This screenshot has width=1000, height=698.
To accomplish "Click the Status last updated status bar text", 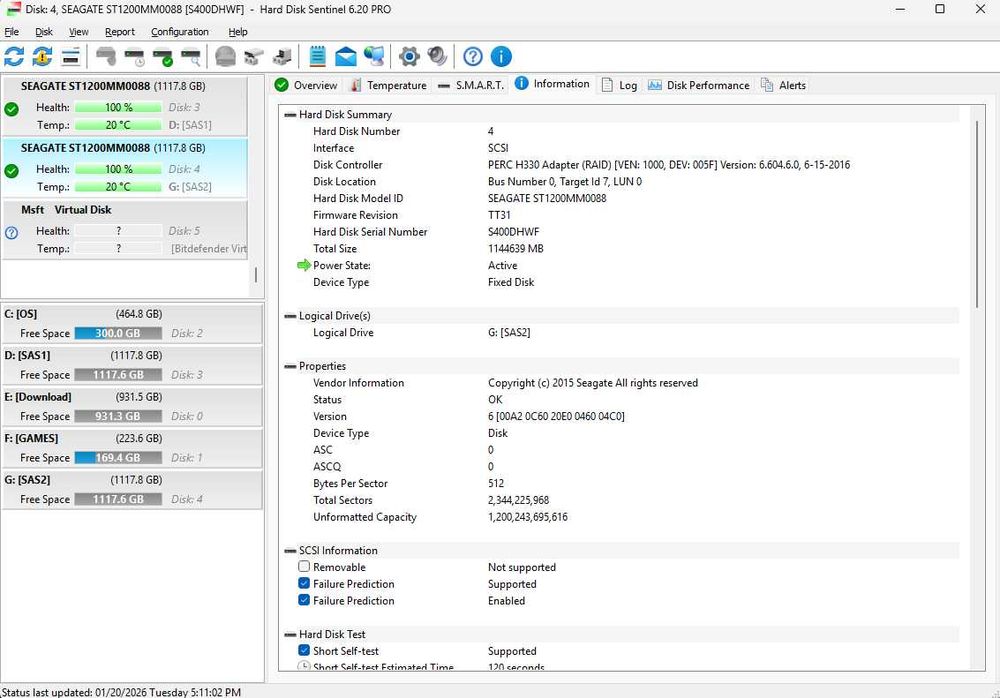I will click(x=121, y=692).
